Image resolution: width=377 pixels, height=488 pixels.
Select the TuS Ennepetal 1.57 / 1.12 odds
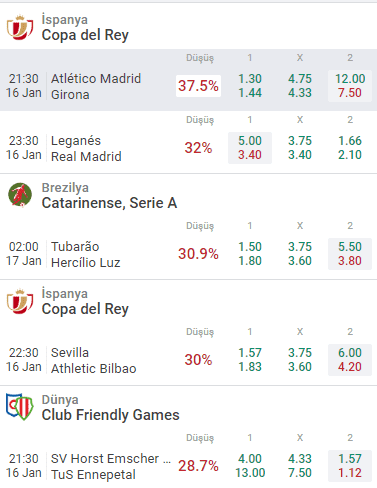[x=350, y=466]
